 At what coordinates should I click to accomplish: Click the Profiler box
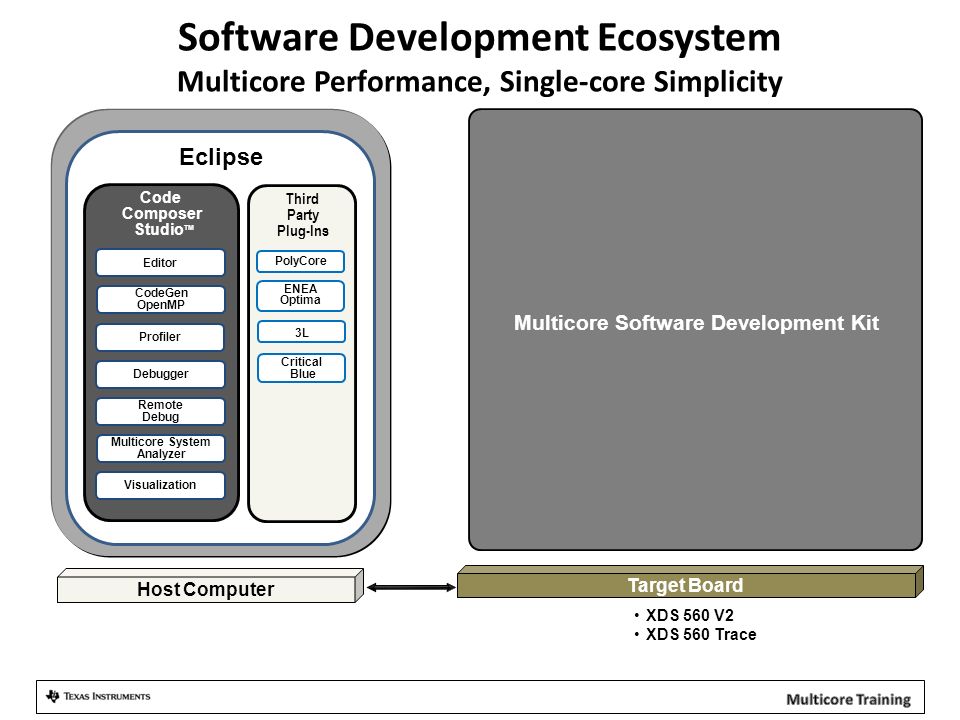(x=160, y=337)
